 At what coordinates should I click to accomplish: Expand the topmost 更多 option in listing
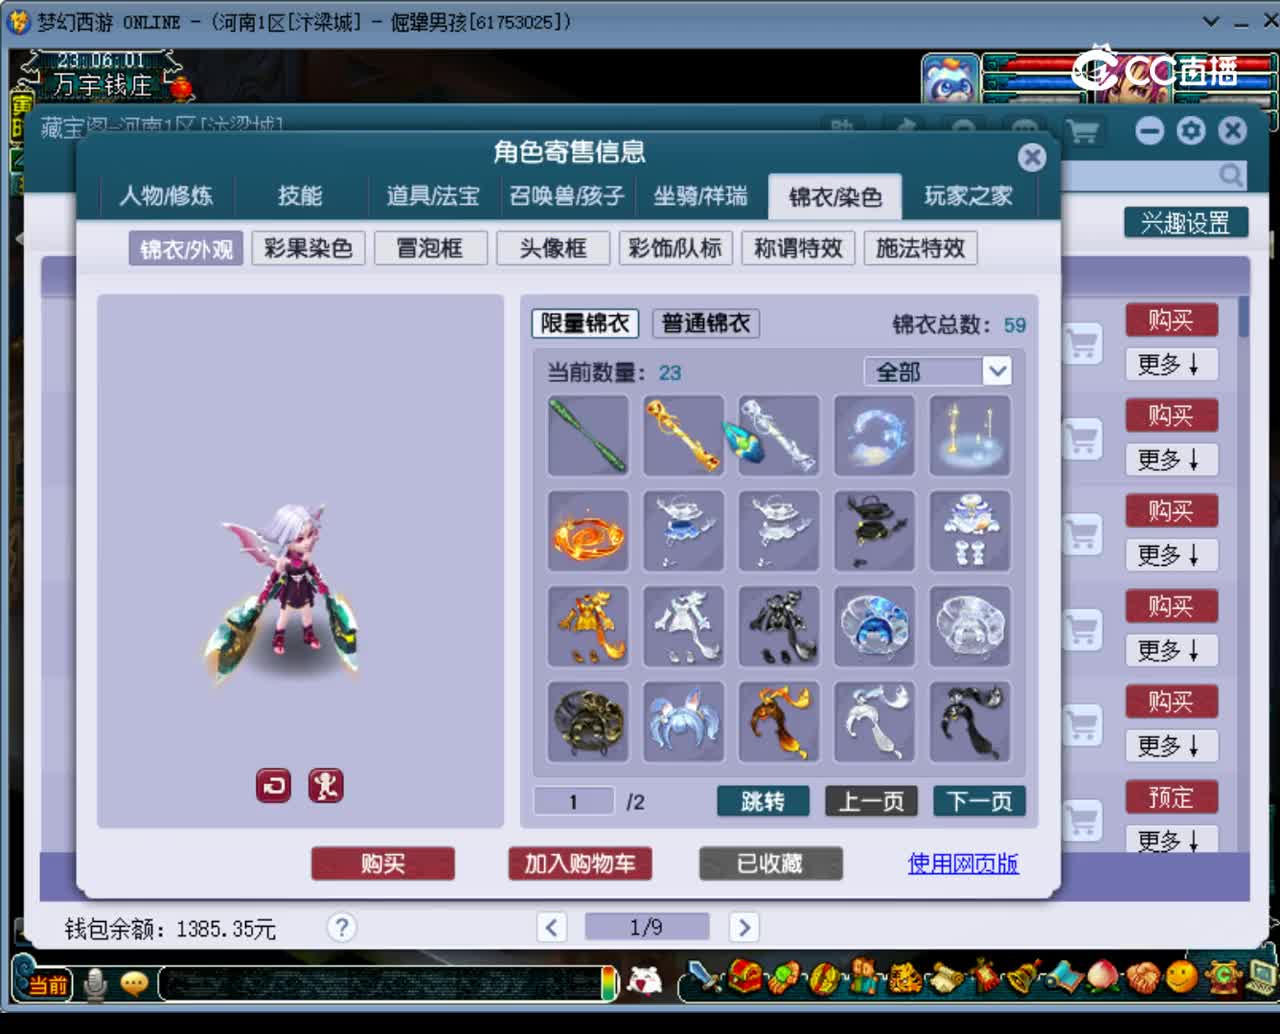1171,364
